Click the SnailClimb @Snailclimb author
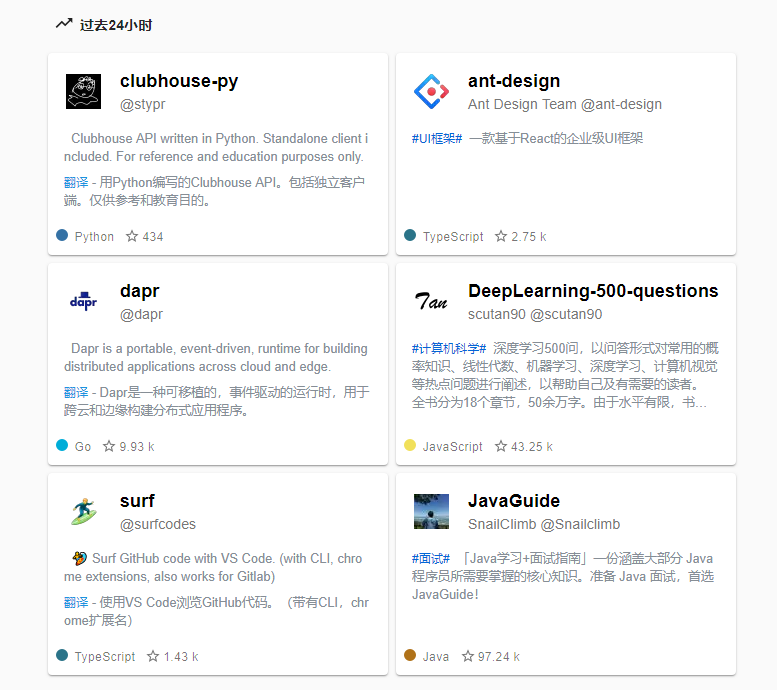This screenshot has width=777, height=690. (x=544, y=524)
